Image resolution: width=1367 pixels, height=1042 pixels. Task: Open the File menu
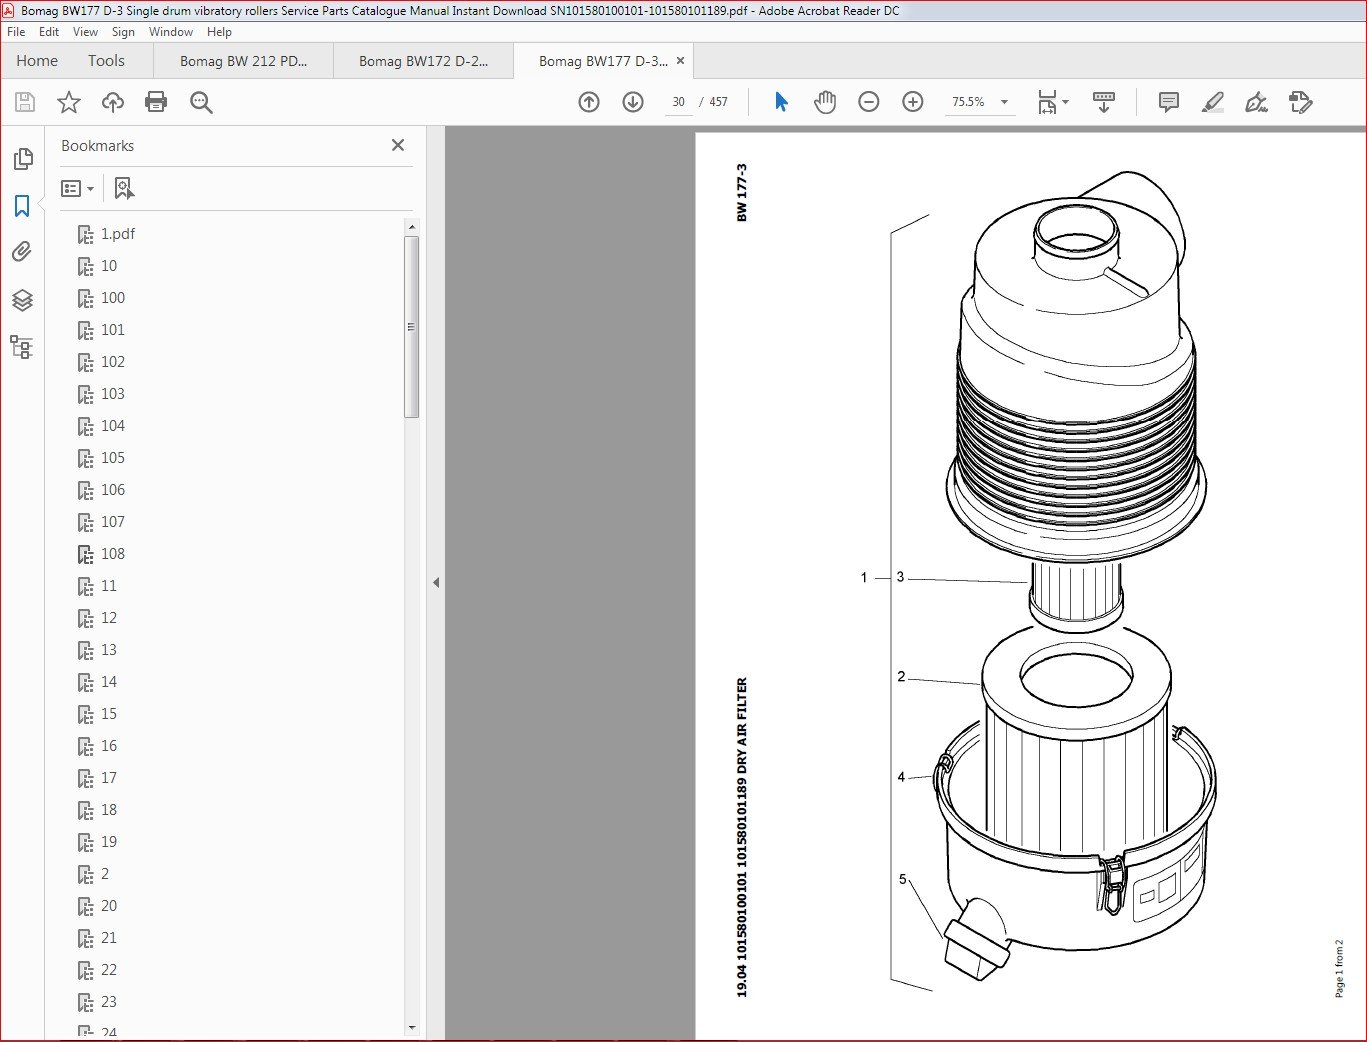(16, 32)
